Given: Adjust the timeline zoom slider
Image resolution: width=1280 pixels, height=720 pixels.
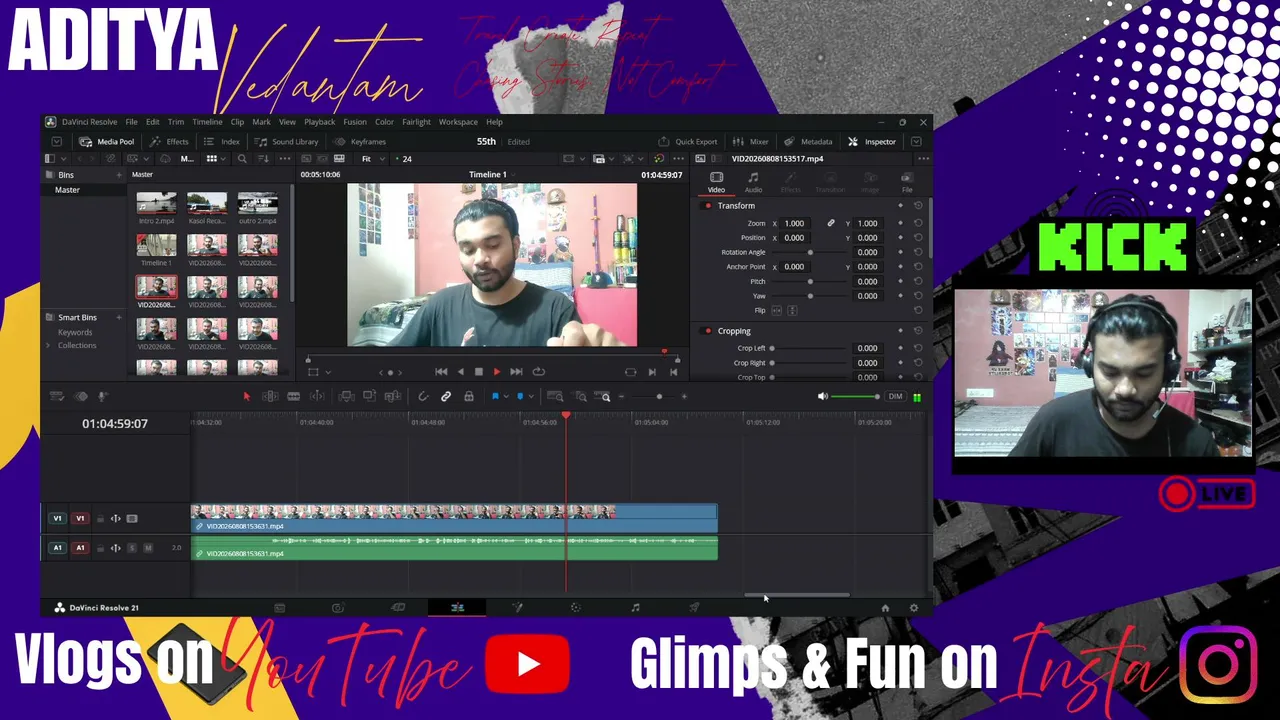Looking at the screenshot, I should [x=660, y=397].
